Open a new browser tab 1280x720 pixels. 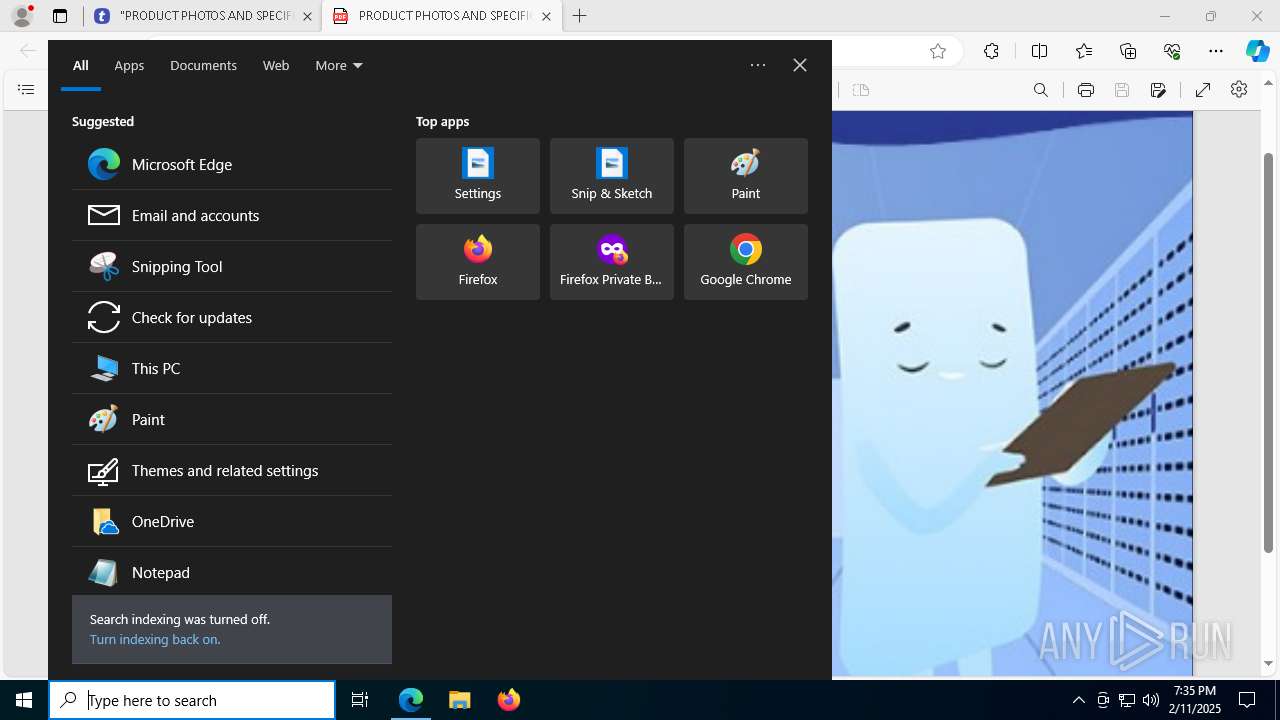[580, 16]
